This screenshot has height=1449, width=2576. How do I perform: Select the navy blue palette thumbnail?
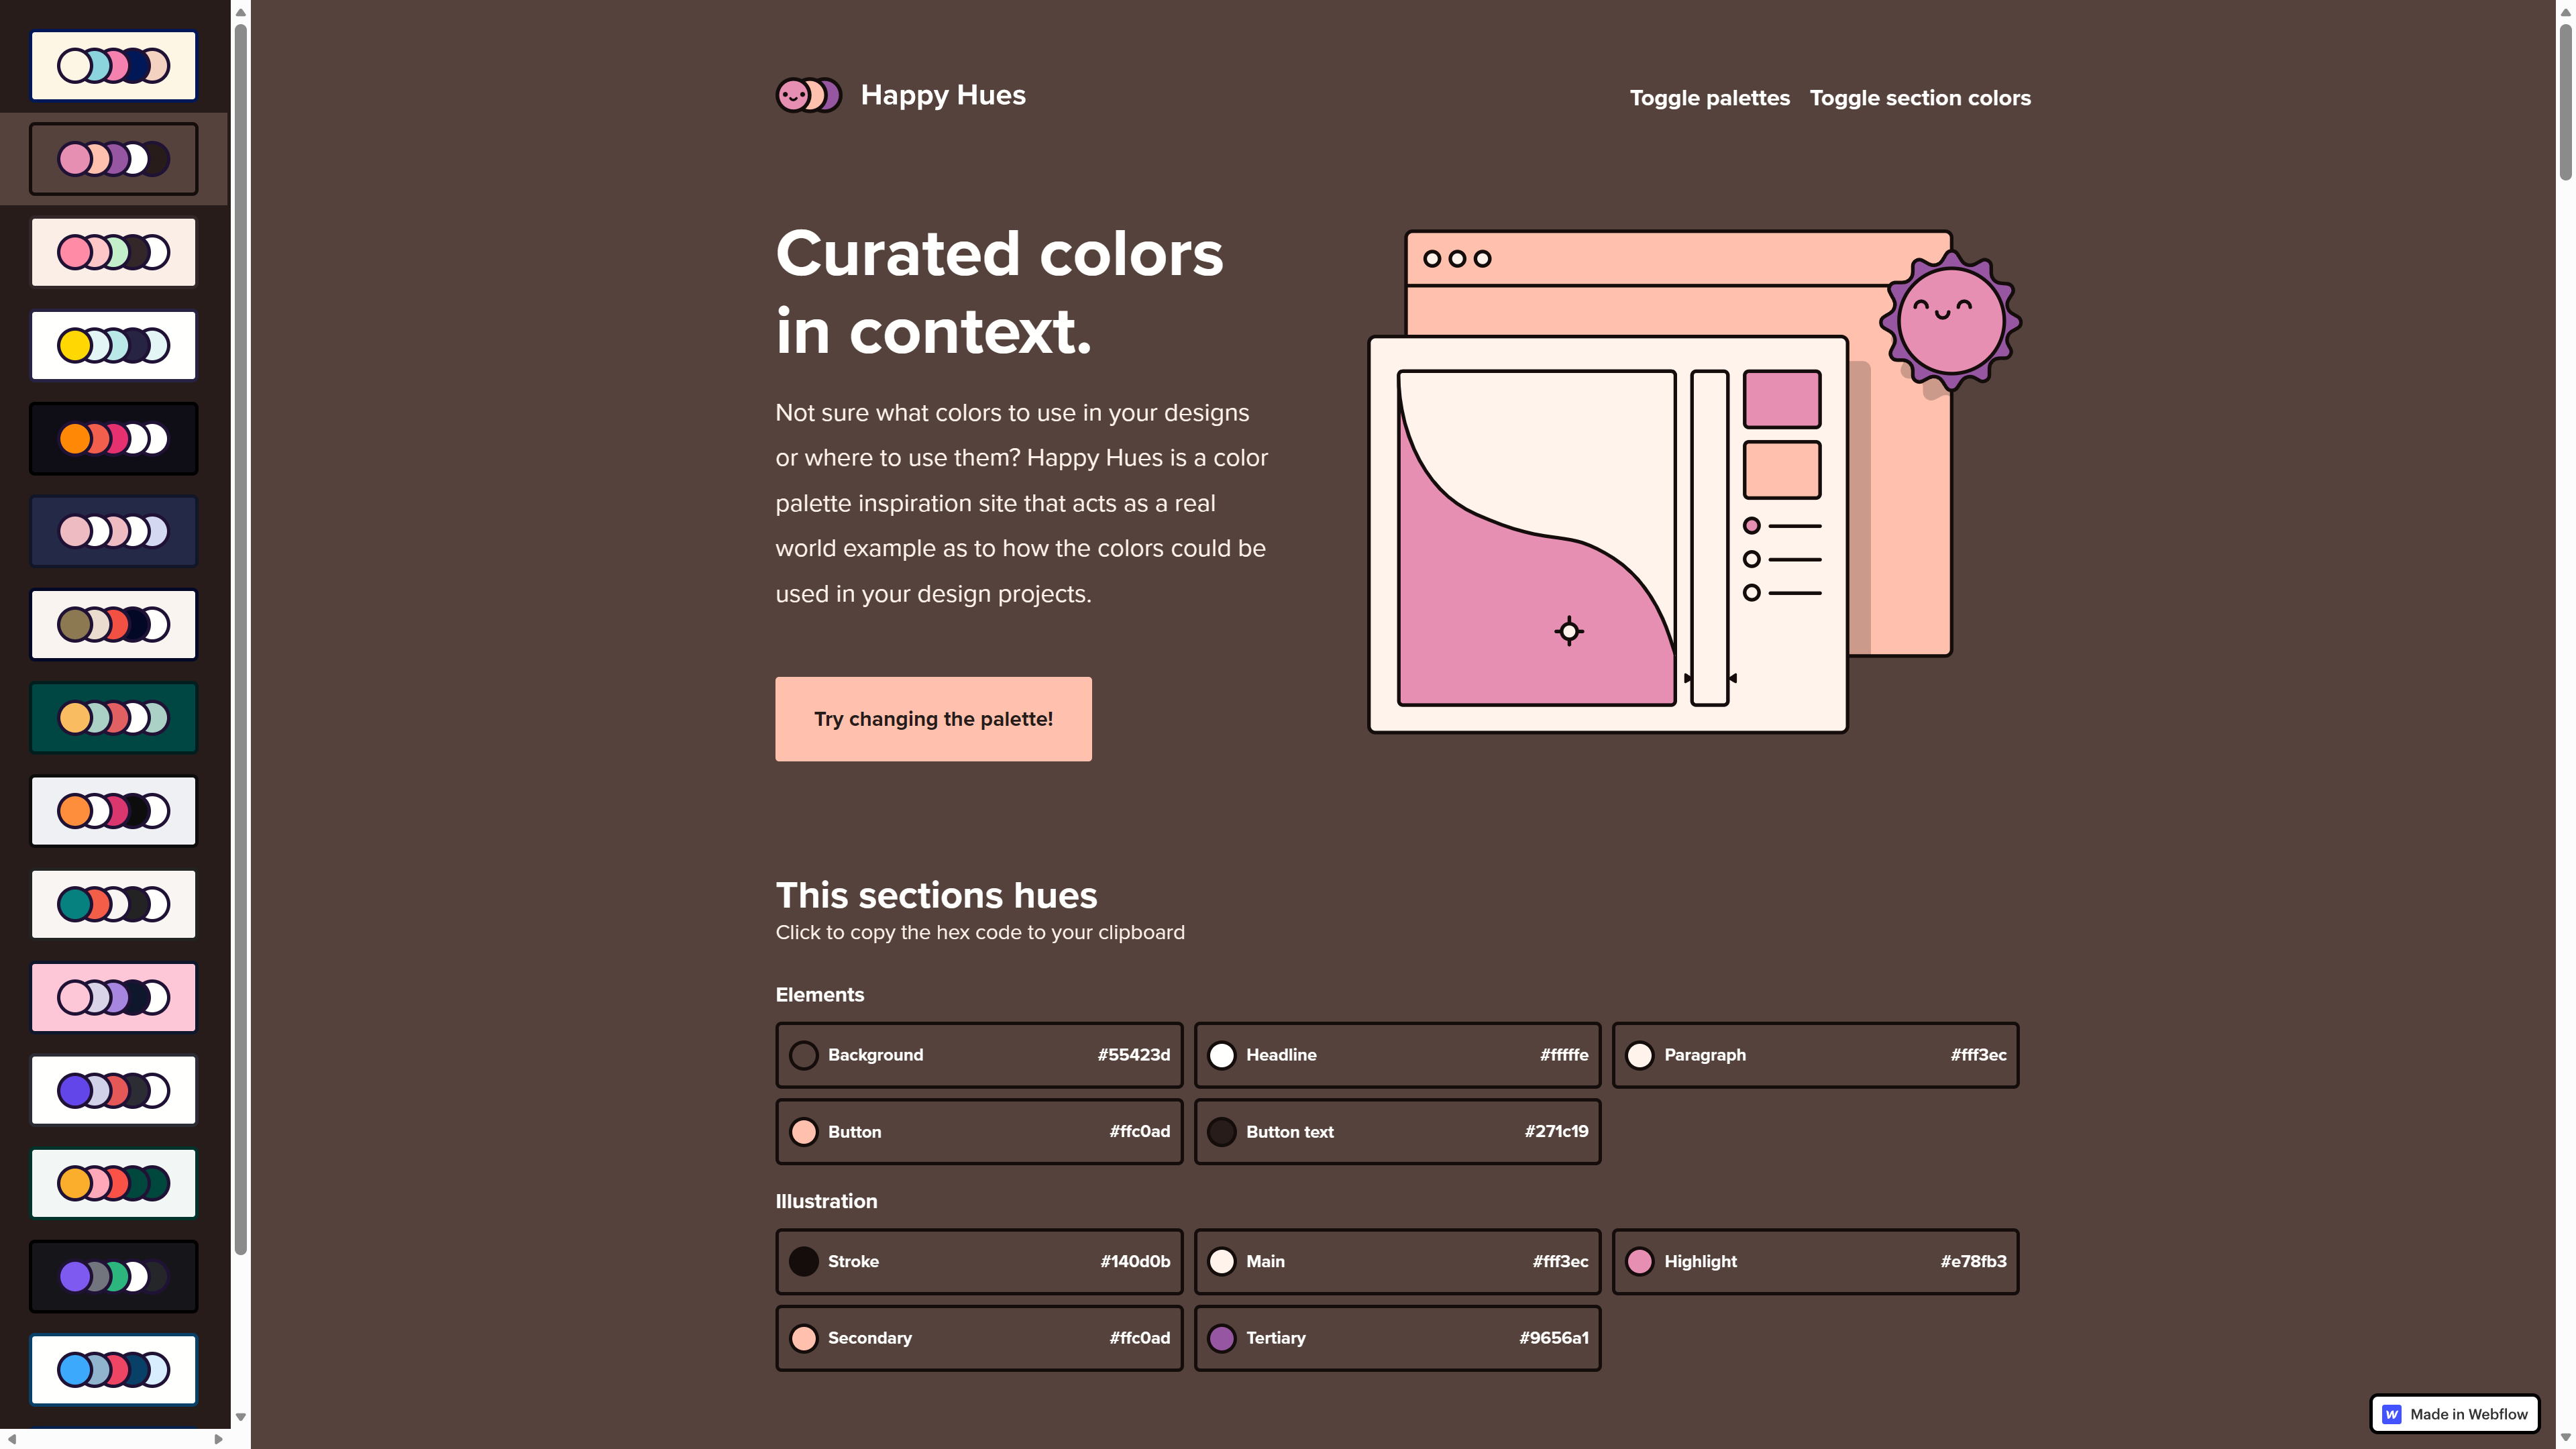point(113,532)
